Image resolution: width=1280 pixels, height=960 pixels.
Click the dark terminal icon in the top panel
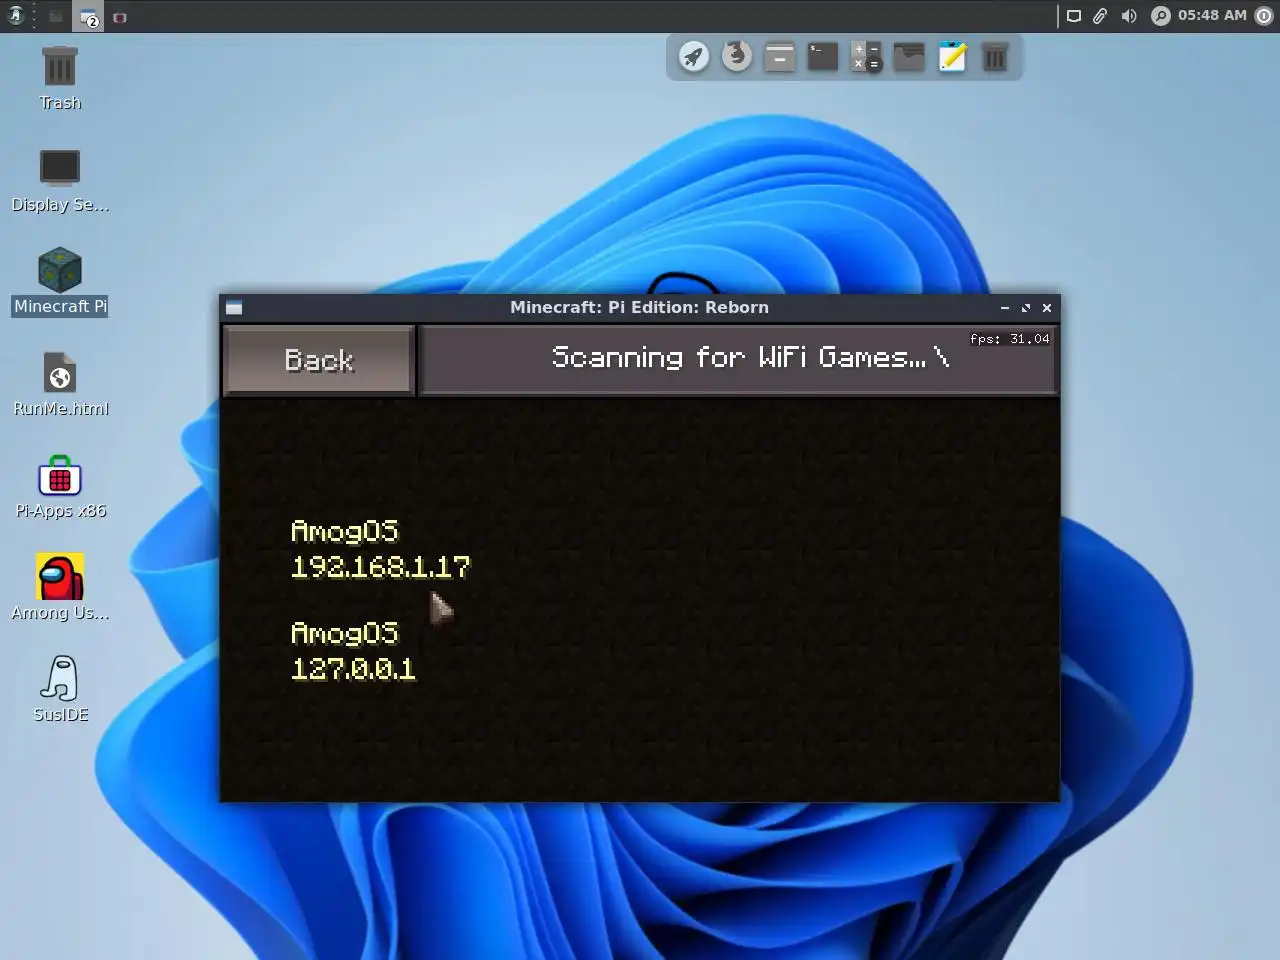click(56, 17)
